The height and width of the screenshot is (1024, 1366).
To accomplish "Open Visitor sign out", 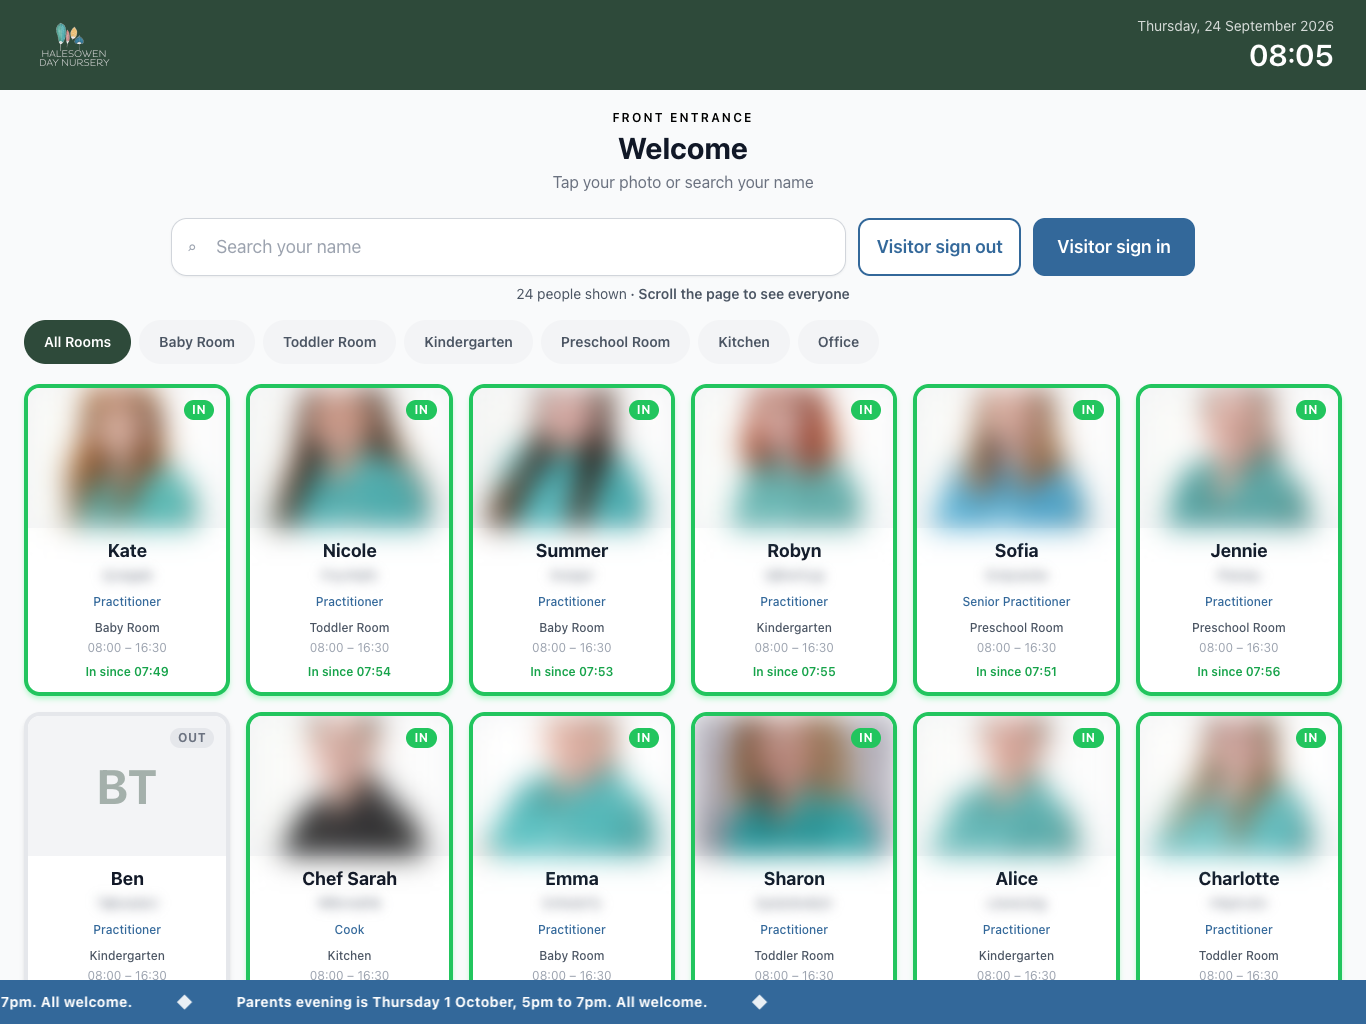I will coord(939,247).
